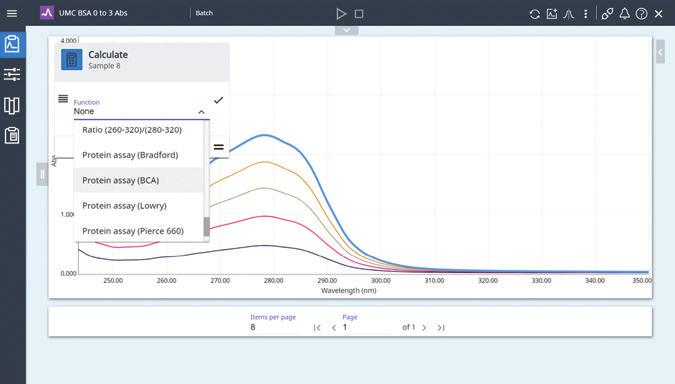Confirm the function with the checkmark
The width and height of the screenshot is (675, 384).
[218, 100]
